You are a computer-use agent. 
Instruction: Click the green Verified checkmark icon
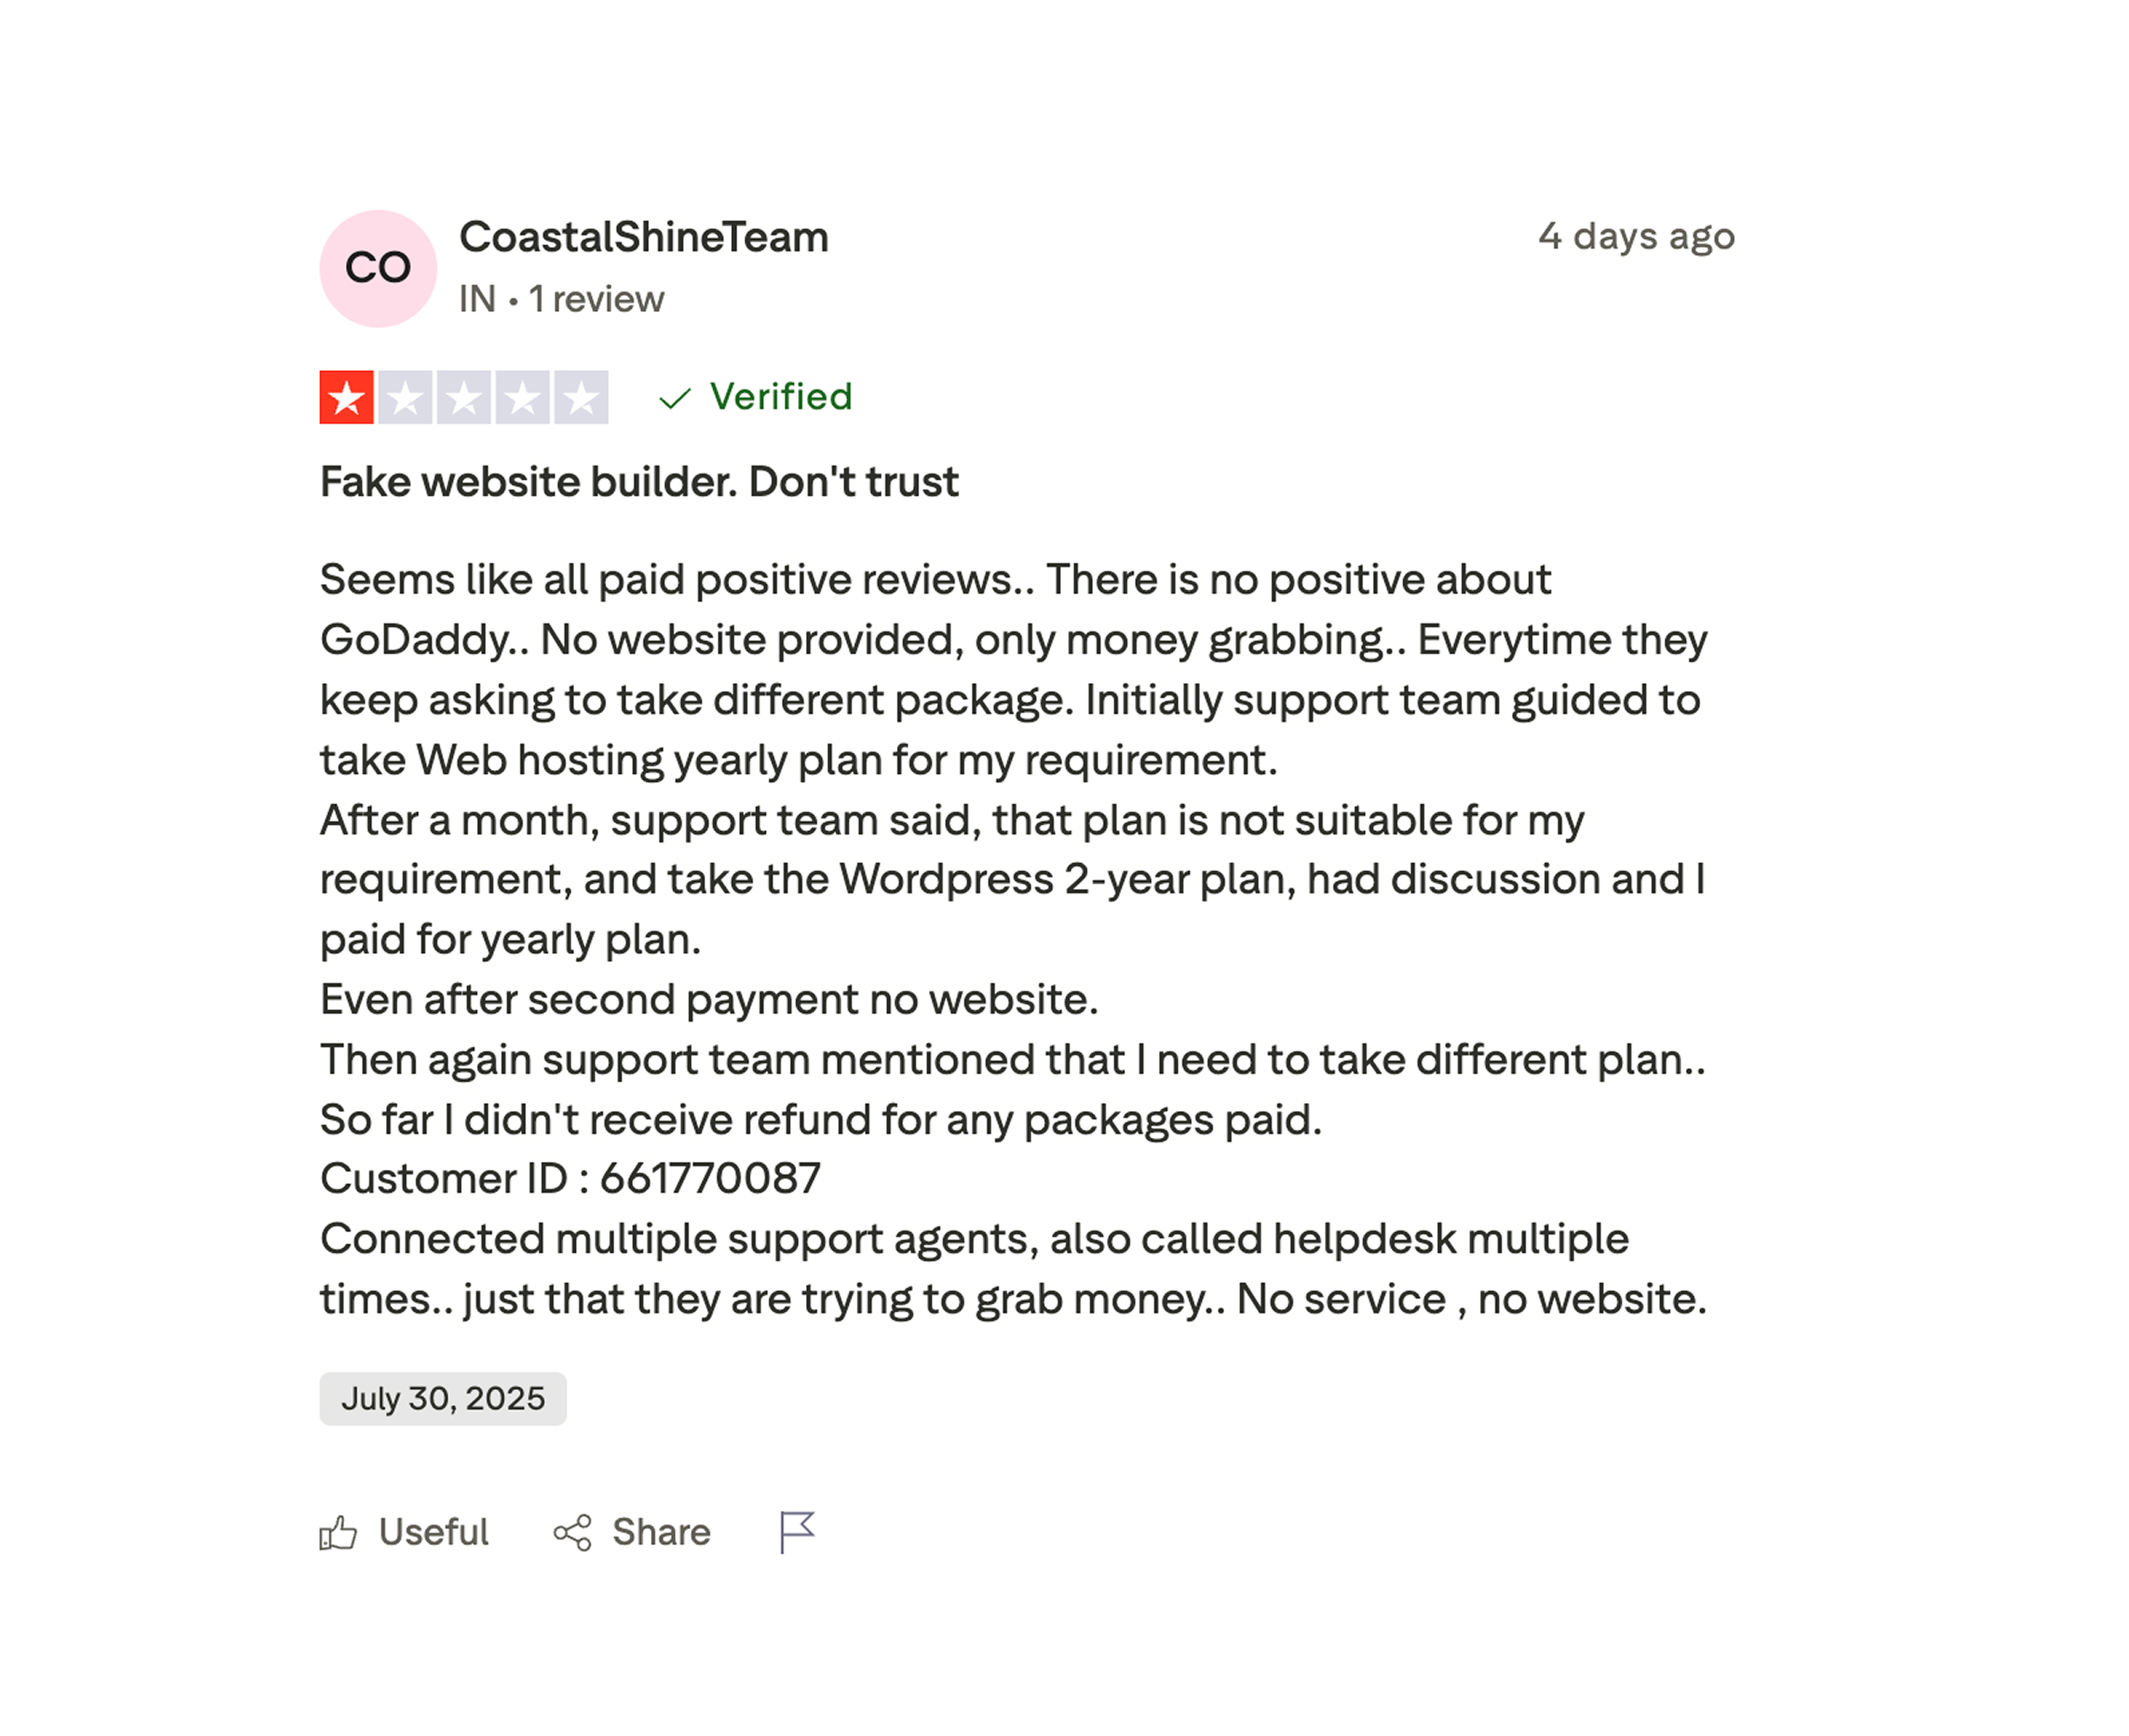tap(675, 398)
